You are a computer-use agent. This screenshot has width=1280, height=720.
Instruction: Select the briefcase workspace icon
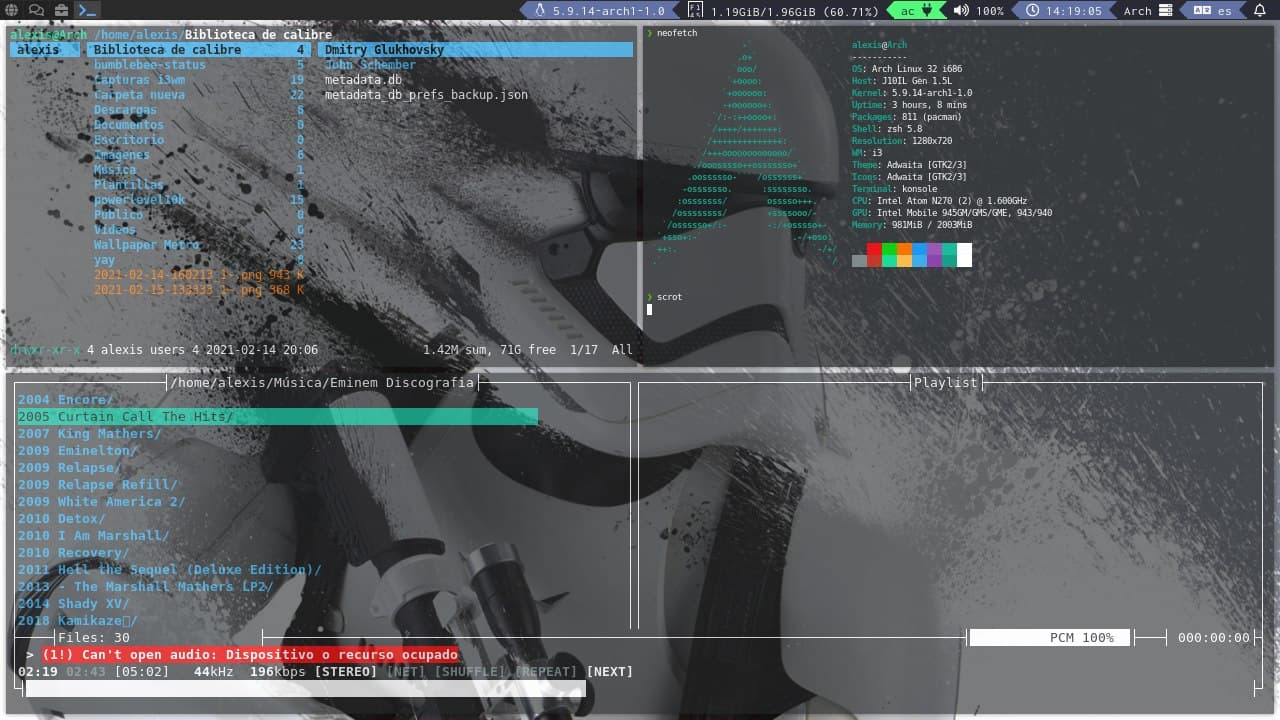[x=62, y=10]
